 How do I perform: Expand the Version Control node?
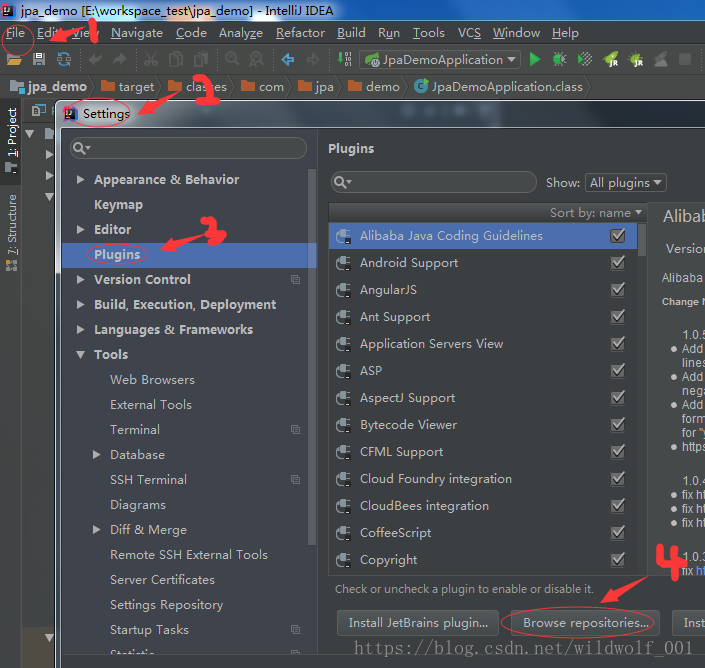pyautogui.click(x=80, y=279)
